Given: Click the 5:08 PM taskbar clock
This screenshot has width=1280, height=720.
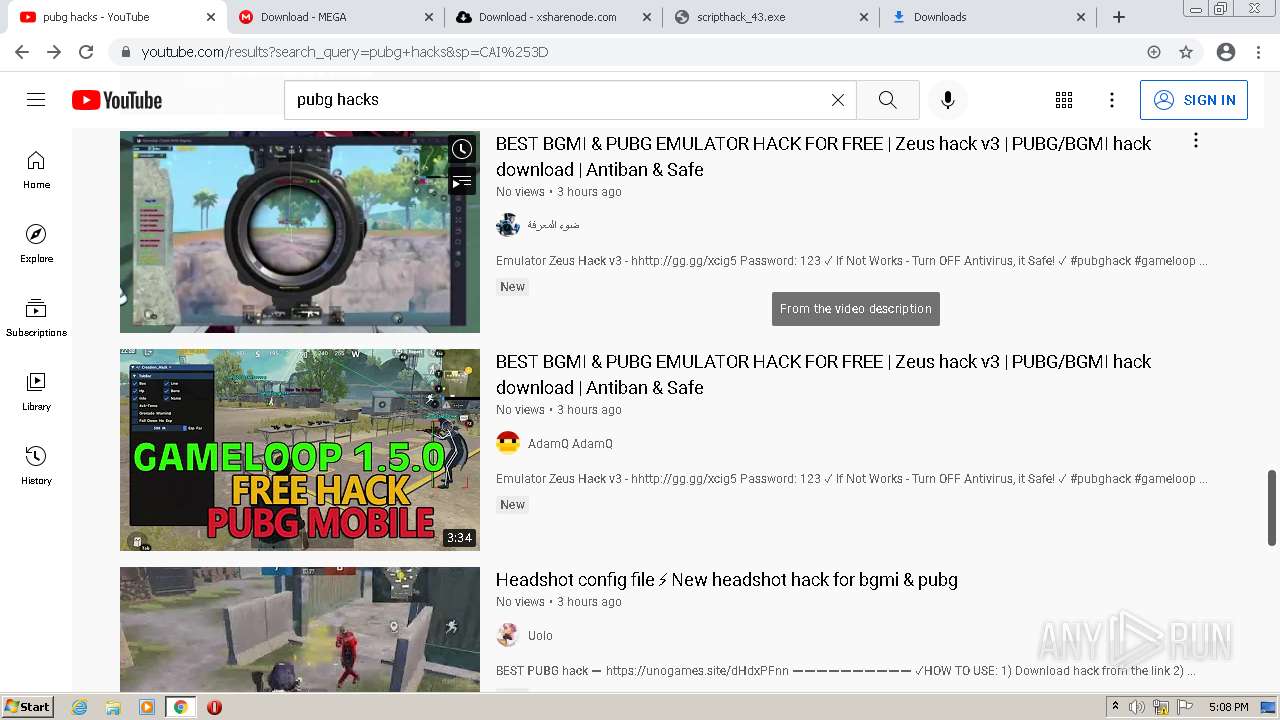Looking at the screenshot, I should (1228, 707).
